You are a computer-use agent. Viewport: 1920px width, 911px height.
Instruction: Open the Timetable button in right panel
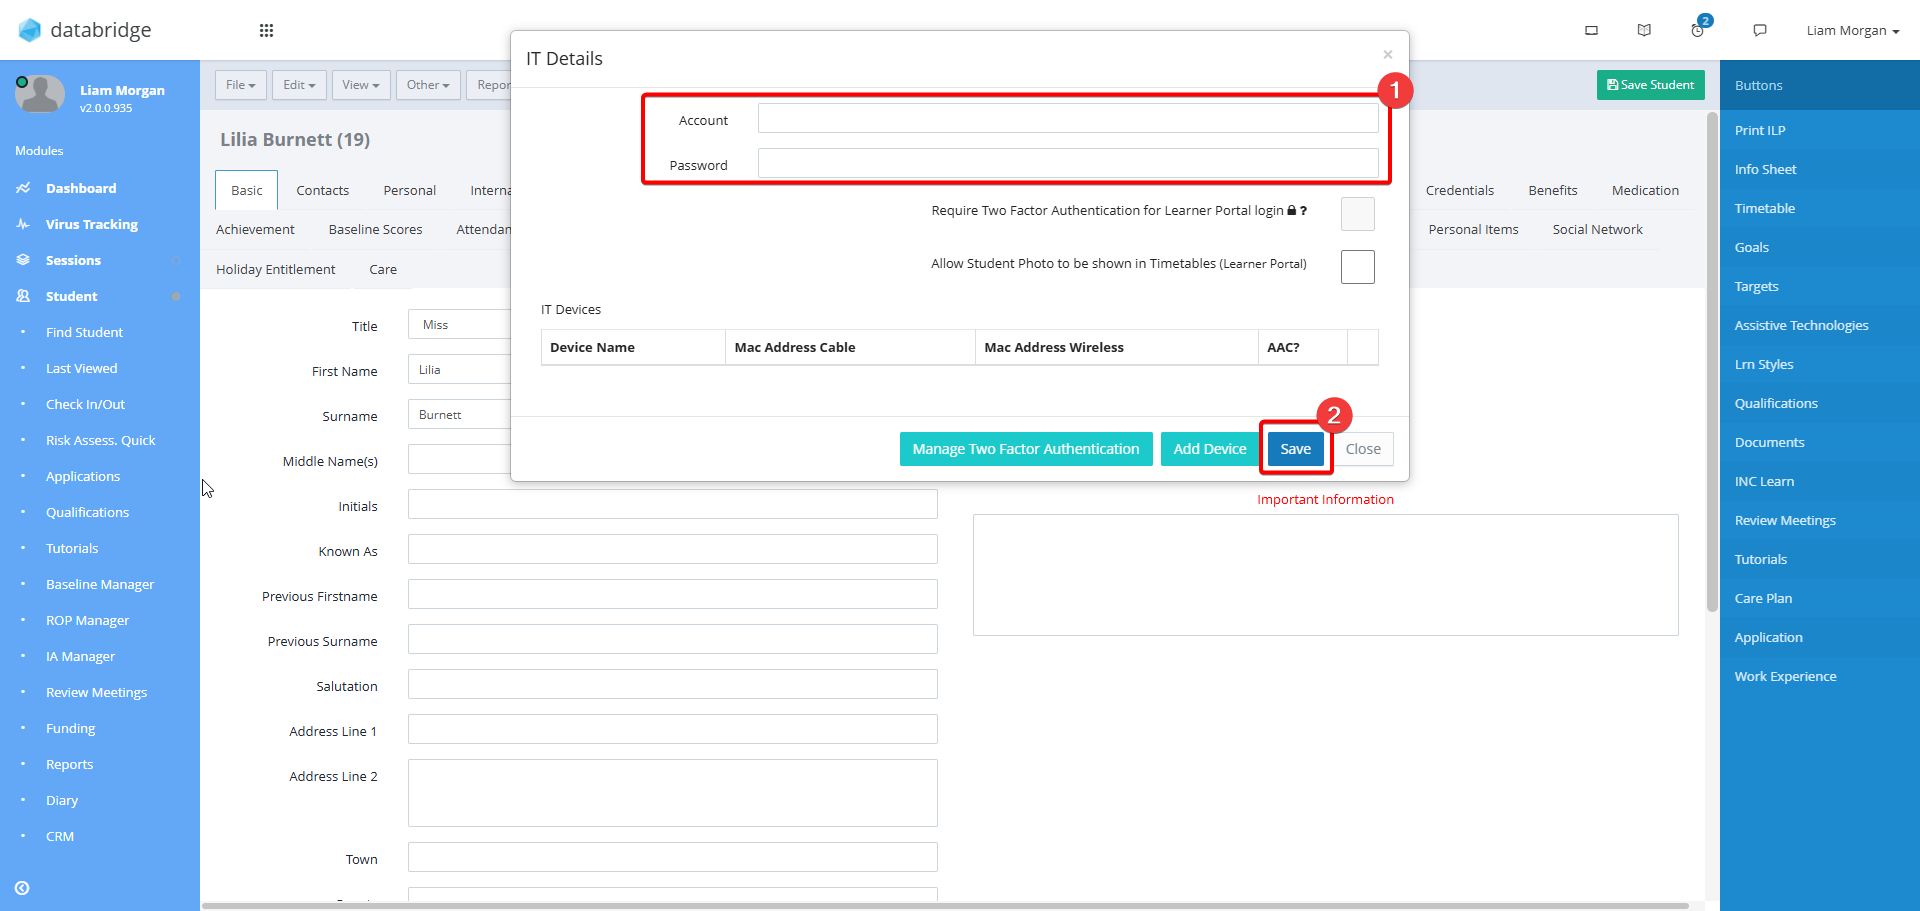pos(1820,208)
